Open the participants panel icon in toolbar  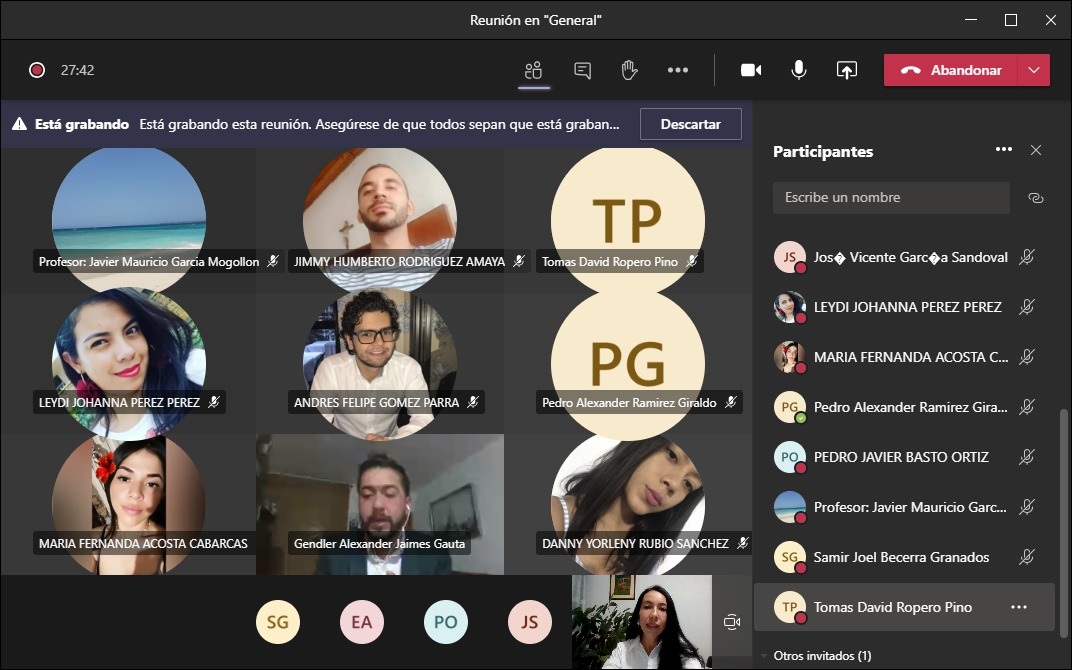(x=533, y=70)
